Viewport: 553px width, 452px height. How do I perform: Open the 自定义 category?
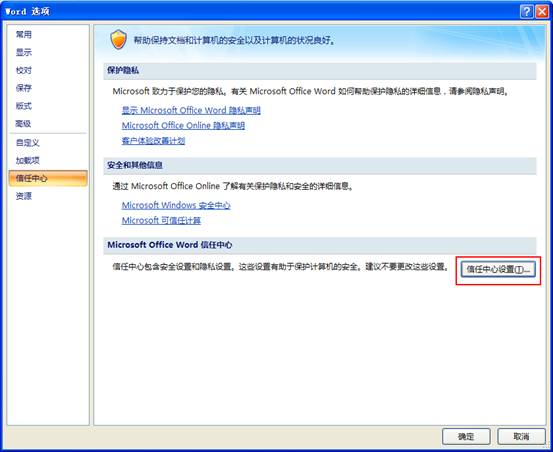click(x=28, y=143)
